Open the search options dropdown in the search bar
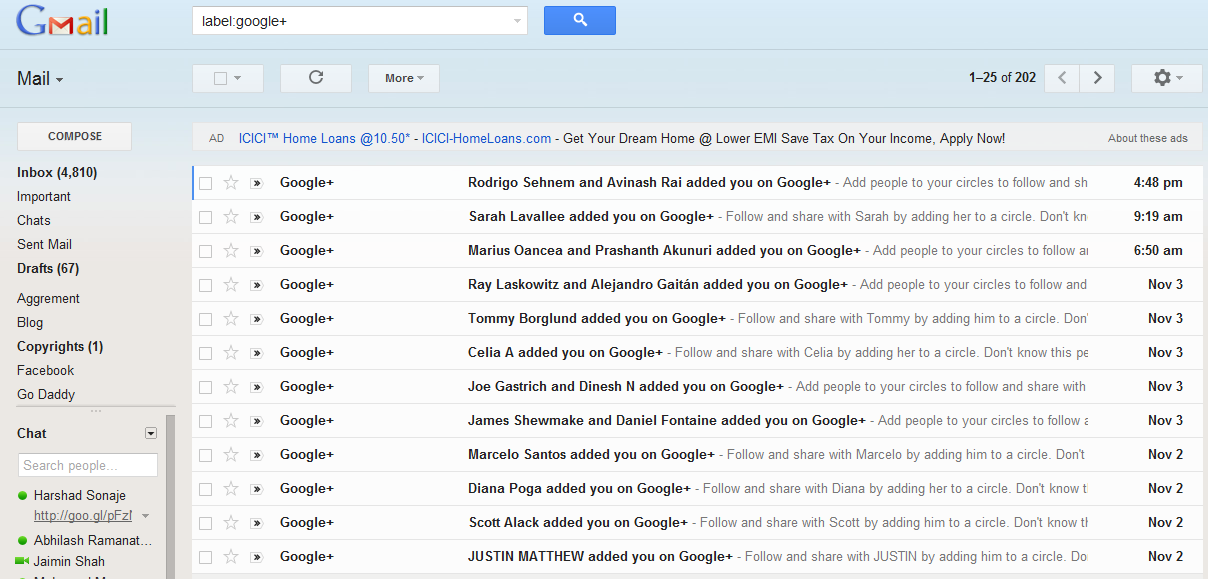 516,20
